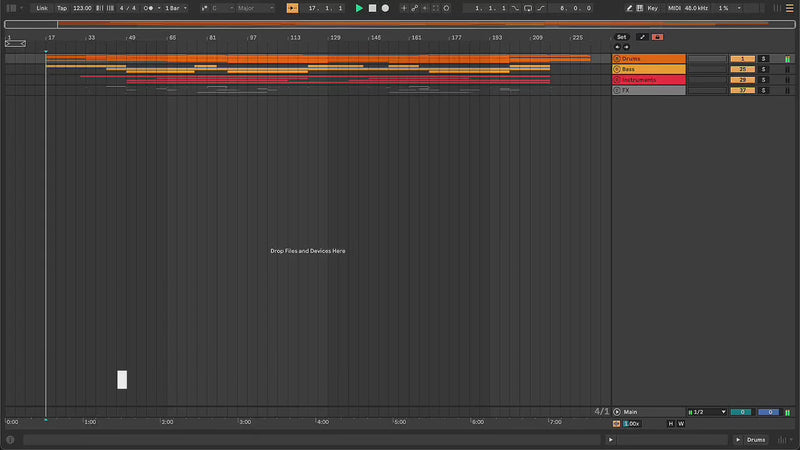Click the Link button

(x=42, y=8)
